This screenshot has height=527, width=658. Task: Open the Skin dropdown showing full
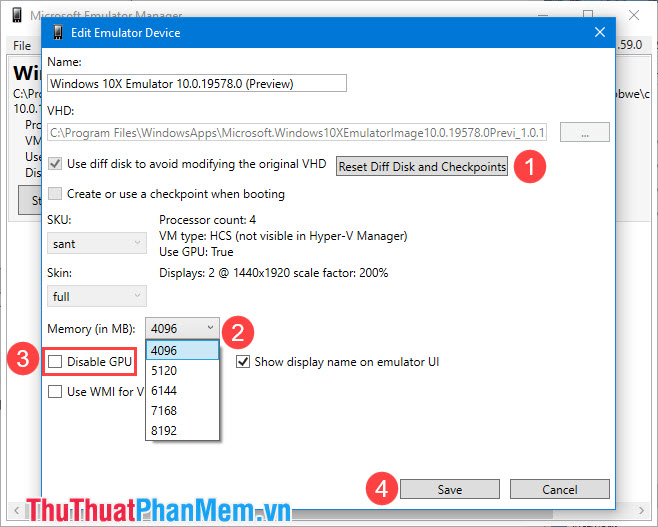coord(97,297)
